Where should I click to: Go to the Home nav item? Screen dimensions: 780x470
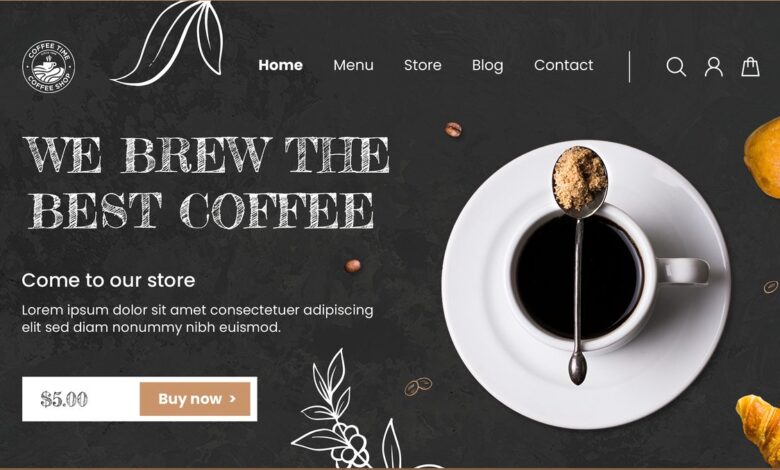[281, 65]
